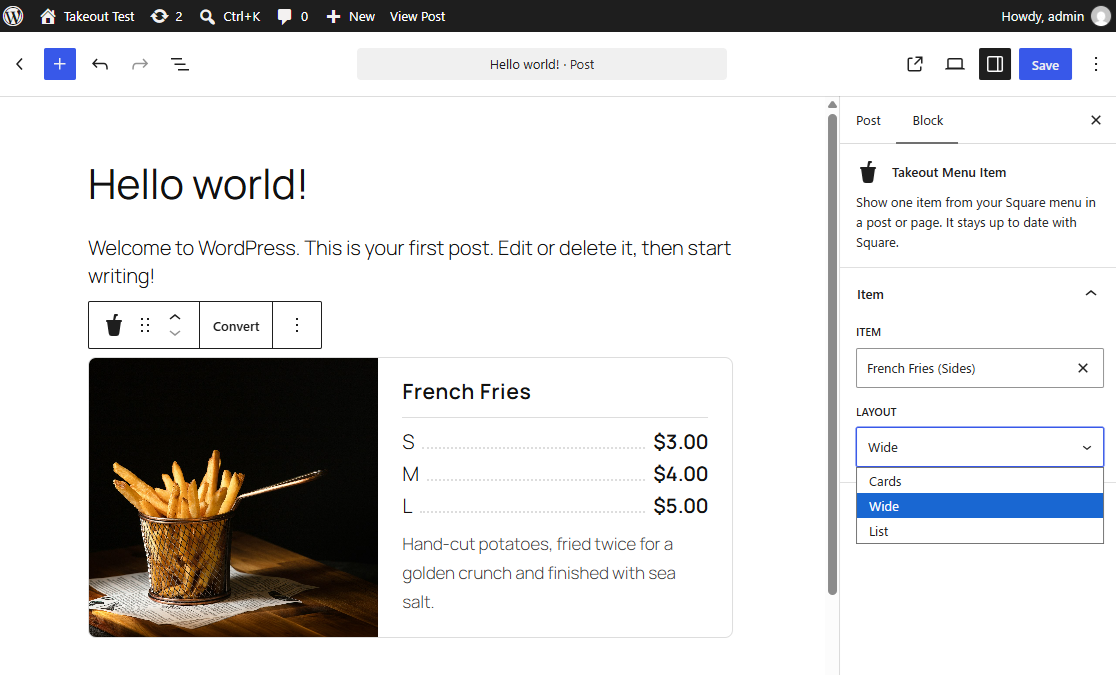Open the editor Options three-dot menu
This screenshot has height=675, width=1116.
(1096, 64)
